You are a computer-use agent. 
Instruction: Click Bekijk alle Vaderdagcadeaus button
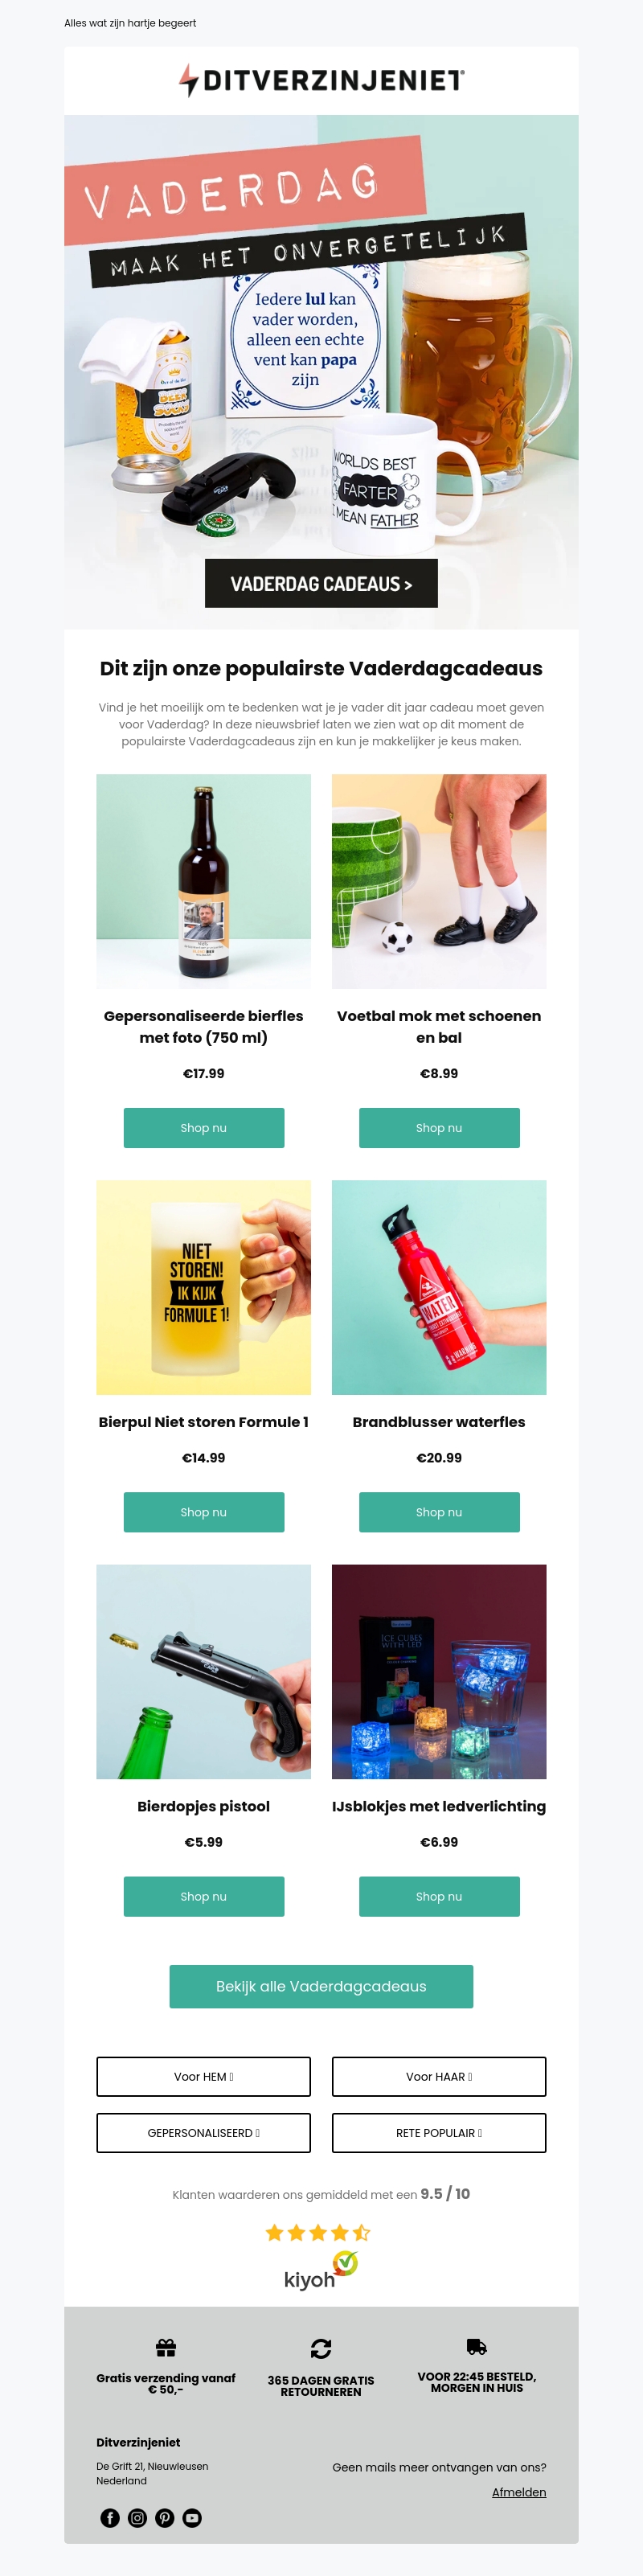pos(321,1986)
